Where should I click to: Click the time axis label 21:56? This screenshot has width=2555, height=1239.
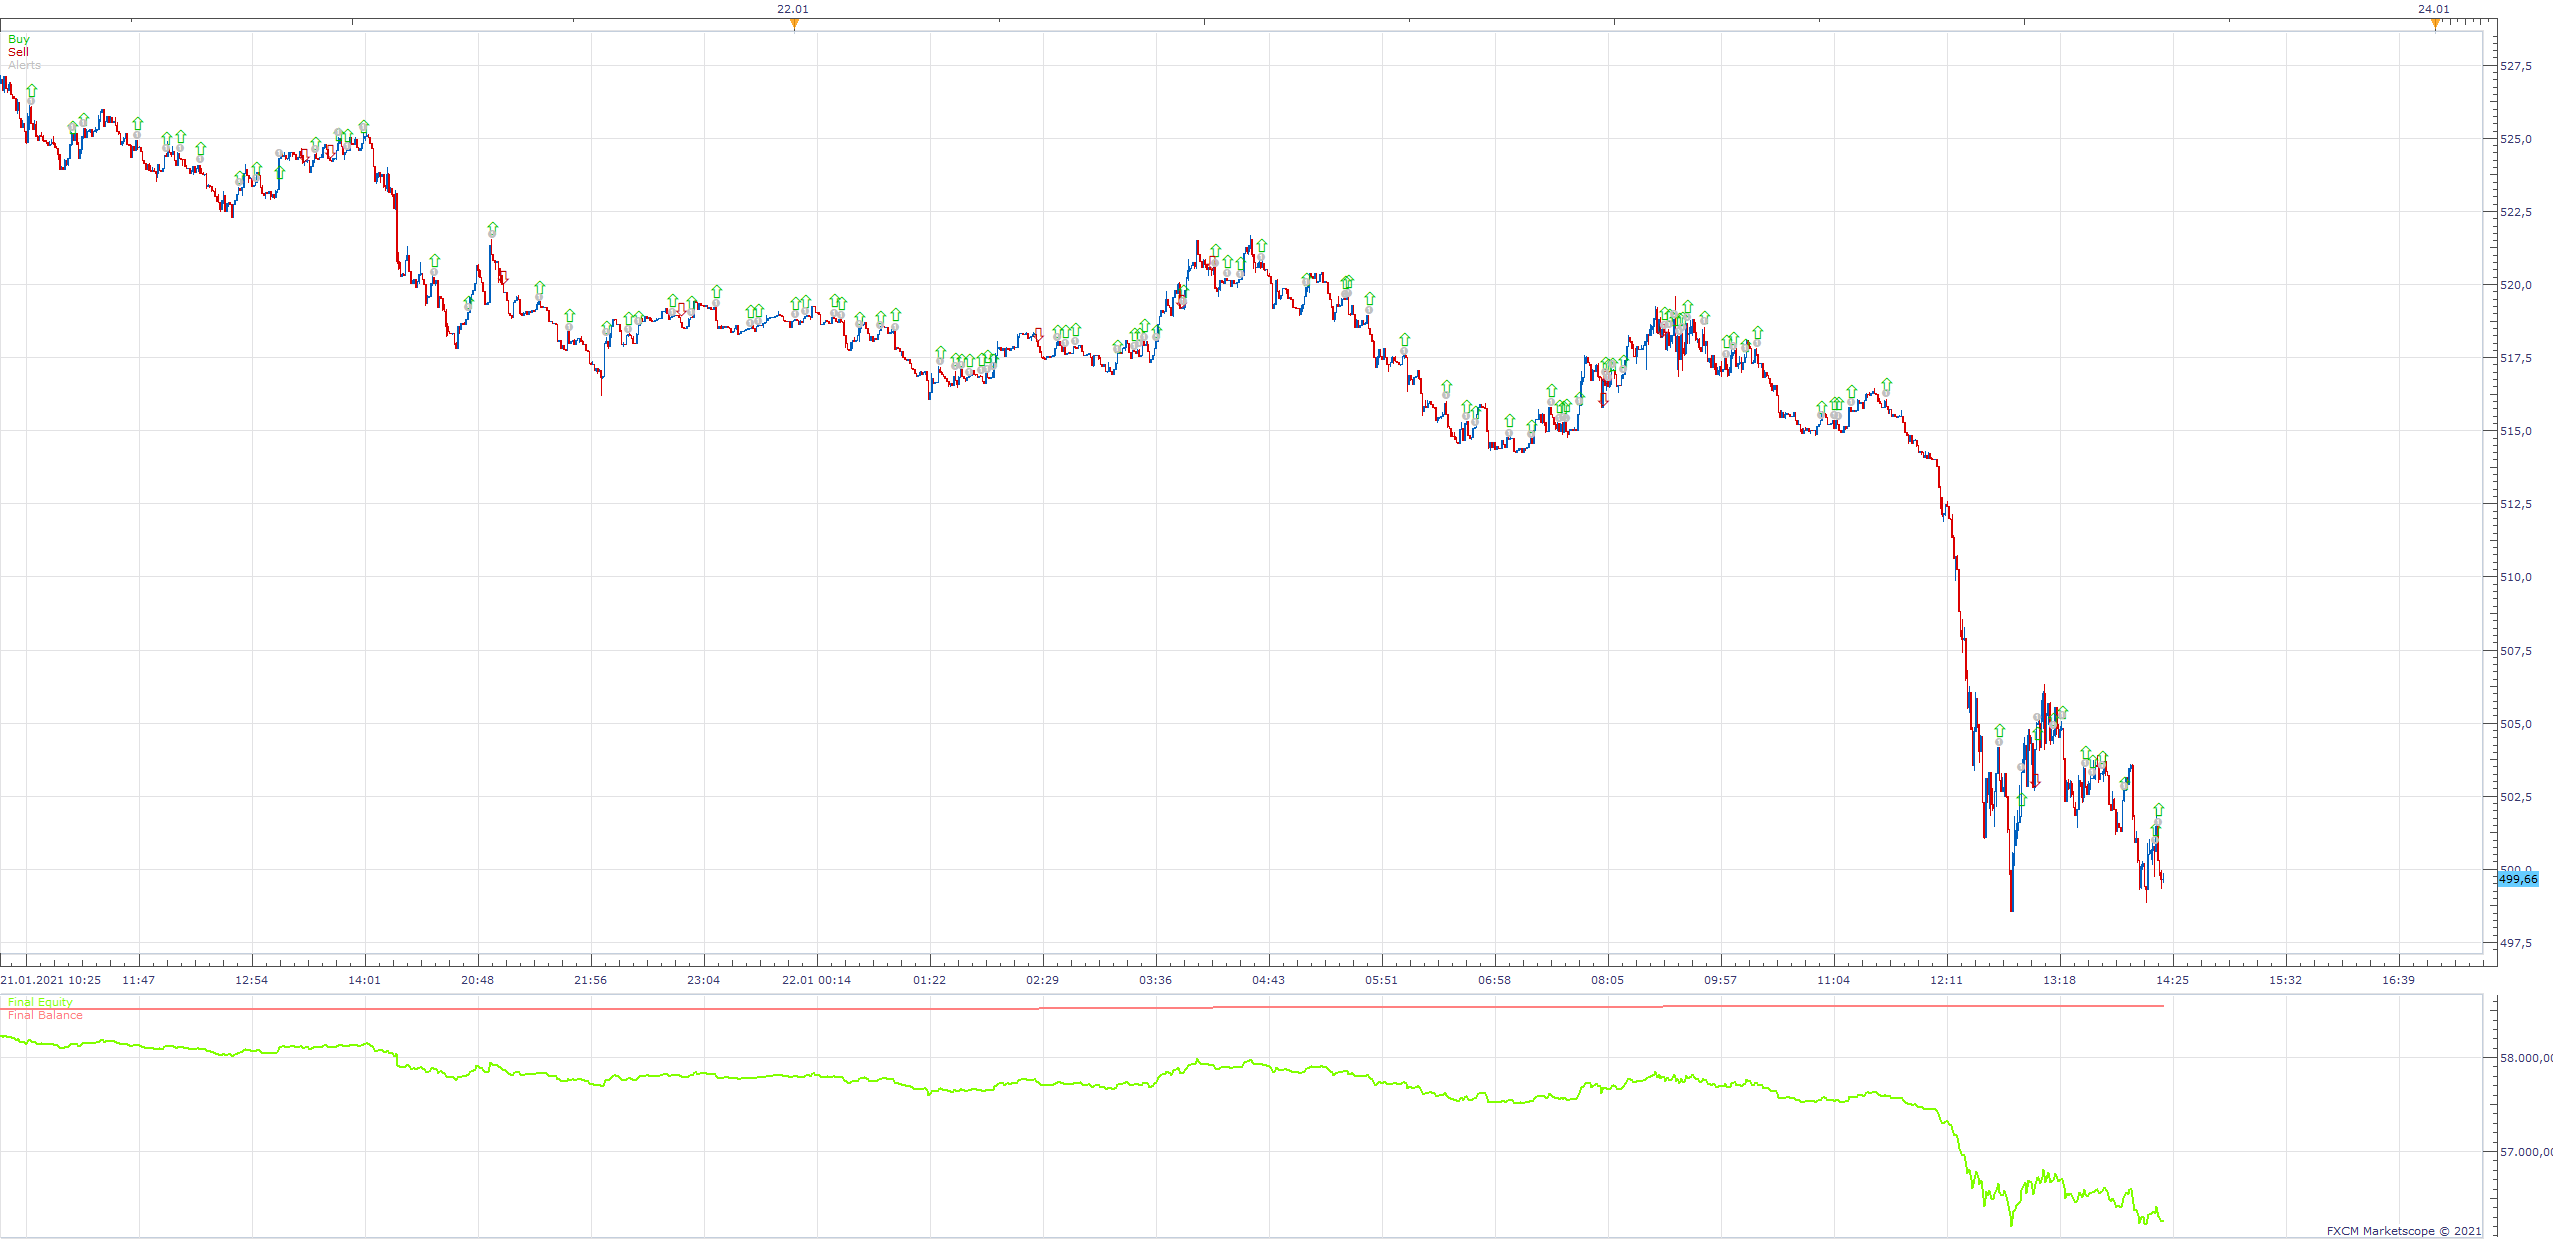coord(590,980)
